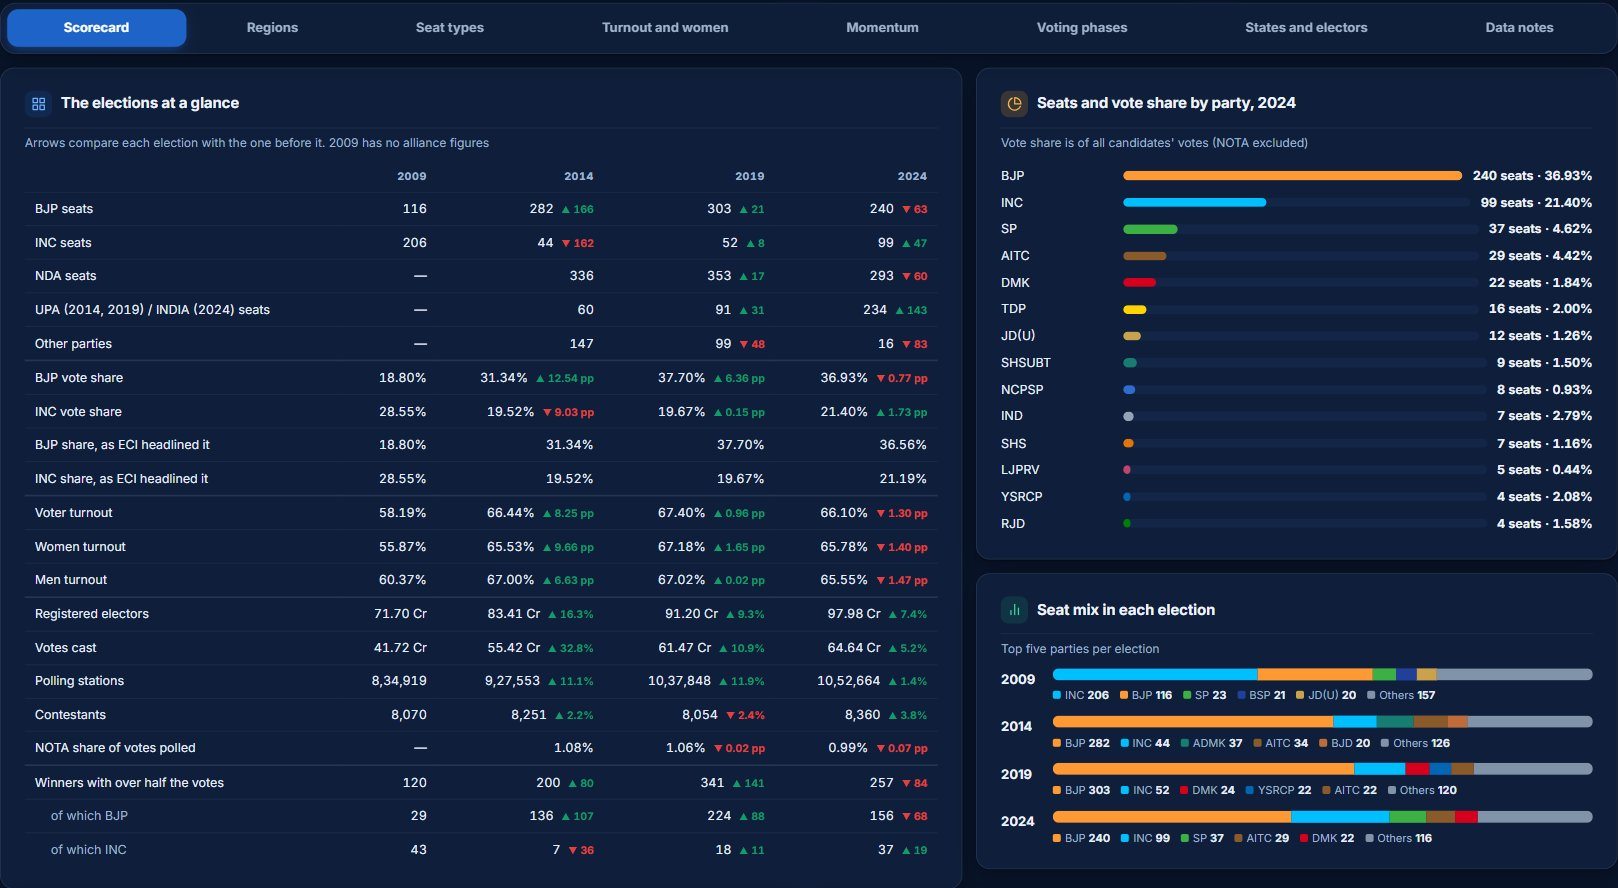Open the Turnout and women tab

(665, 28)
